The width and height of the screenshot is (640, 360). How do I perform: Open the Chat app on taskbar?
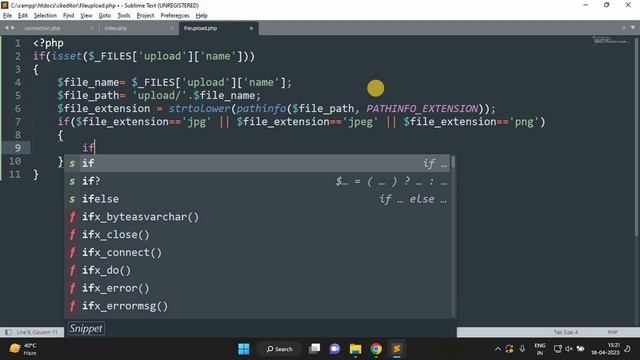335,349
